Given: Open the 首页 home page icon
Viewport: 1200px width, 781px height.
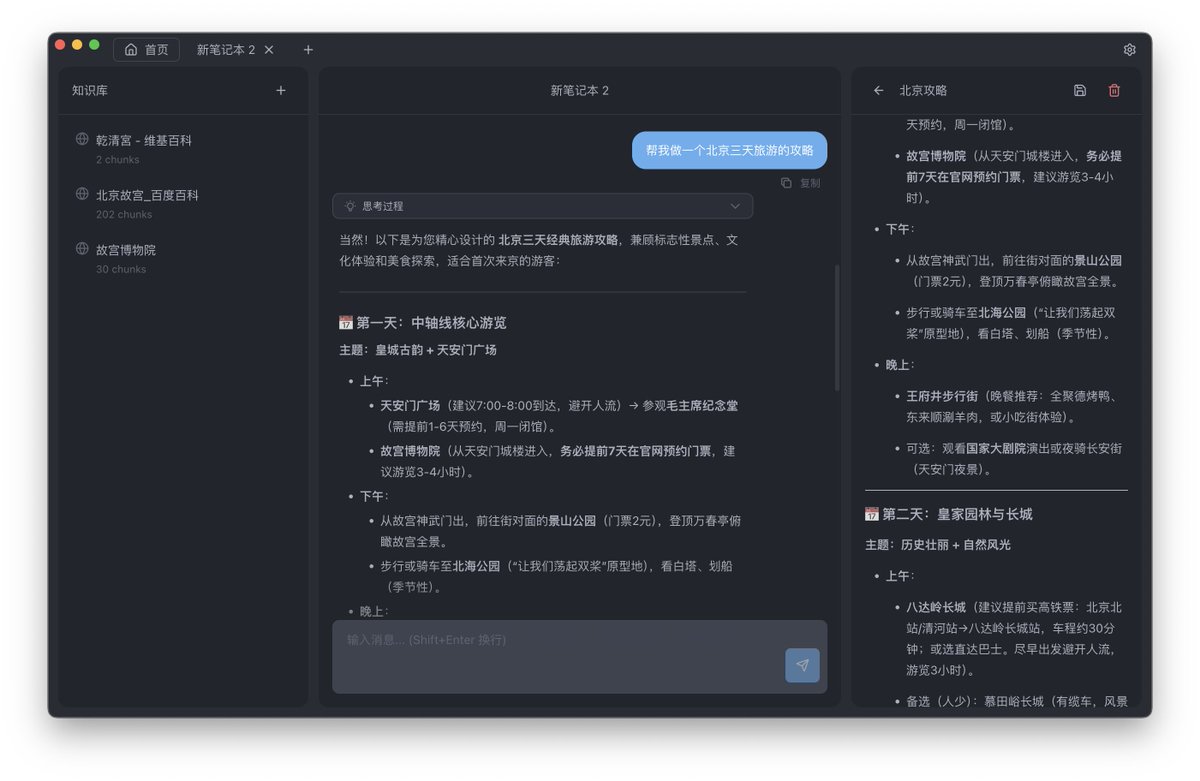Looking at the screenshot, I should [x=133, y=49].
